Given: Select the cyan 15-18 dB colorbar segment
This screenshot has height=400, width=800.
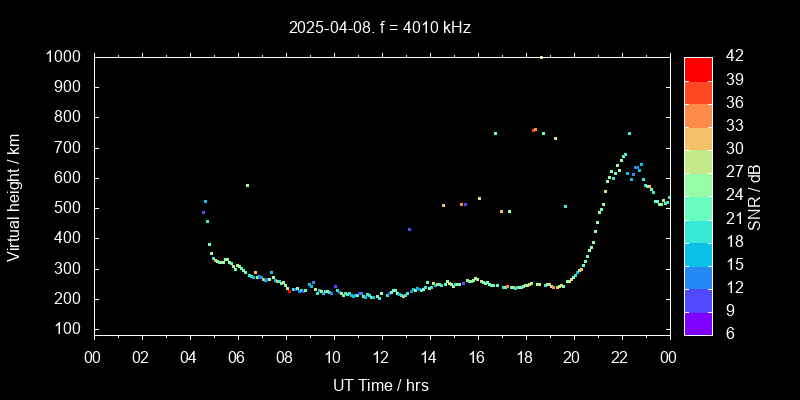Looking at the screenshot, I should 698,253.
